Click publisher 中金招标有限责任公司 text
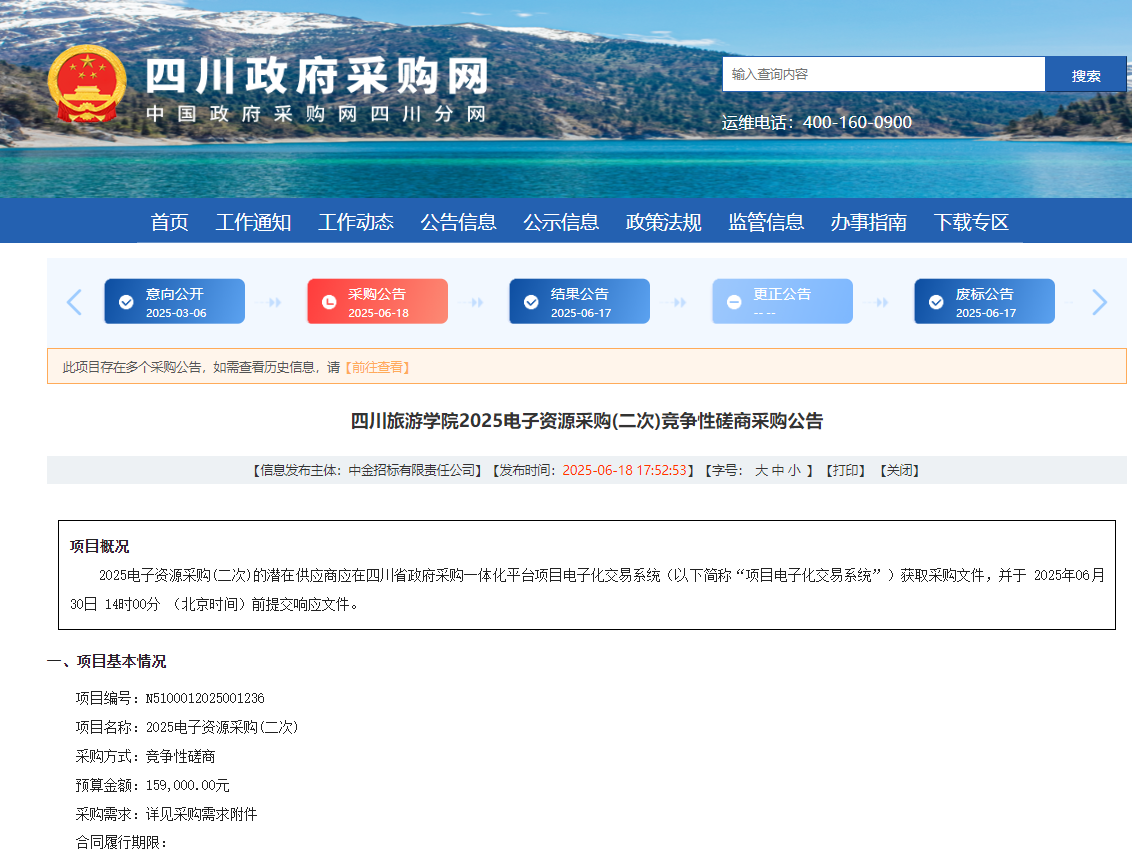 (x=412, y=470)
